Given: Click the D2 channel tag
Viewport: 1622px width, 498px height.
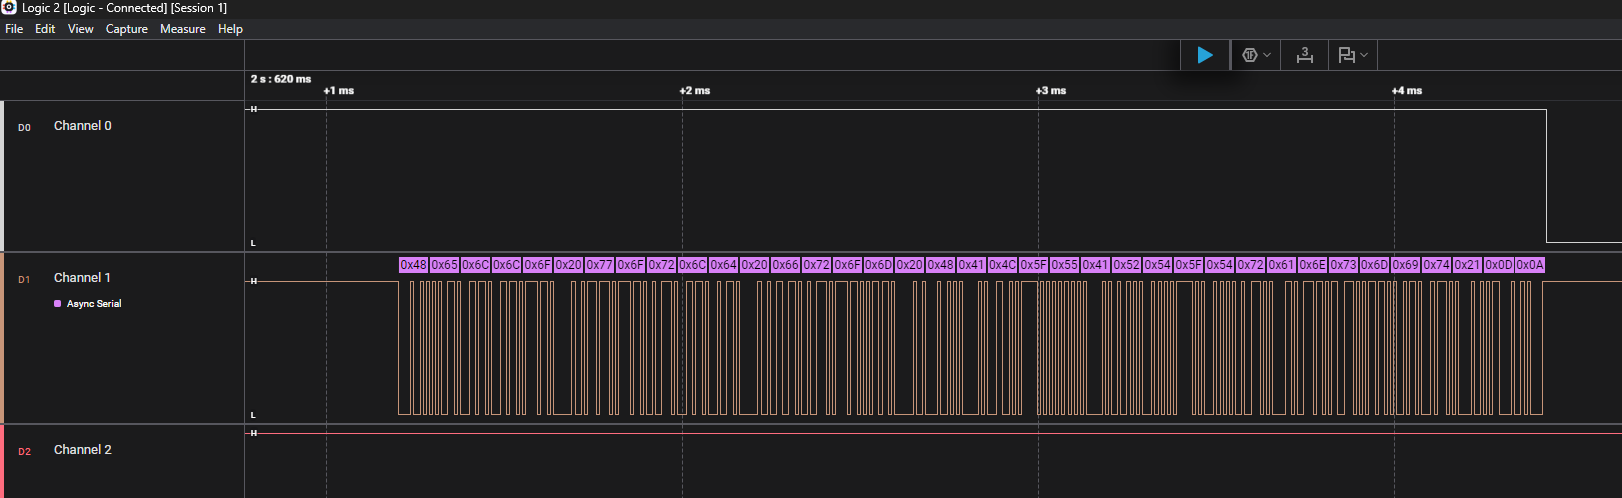Looking at the screenshot, I should tap(24, 452).
